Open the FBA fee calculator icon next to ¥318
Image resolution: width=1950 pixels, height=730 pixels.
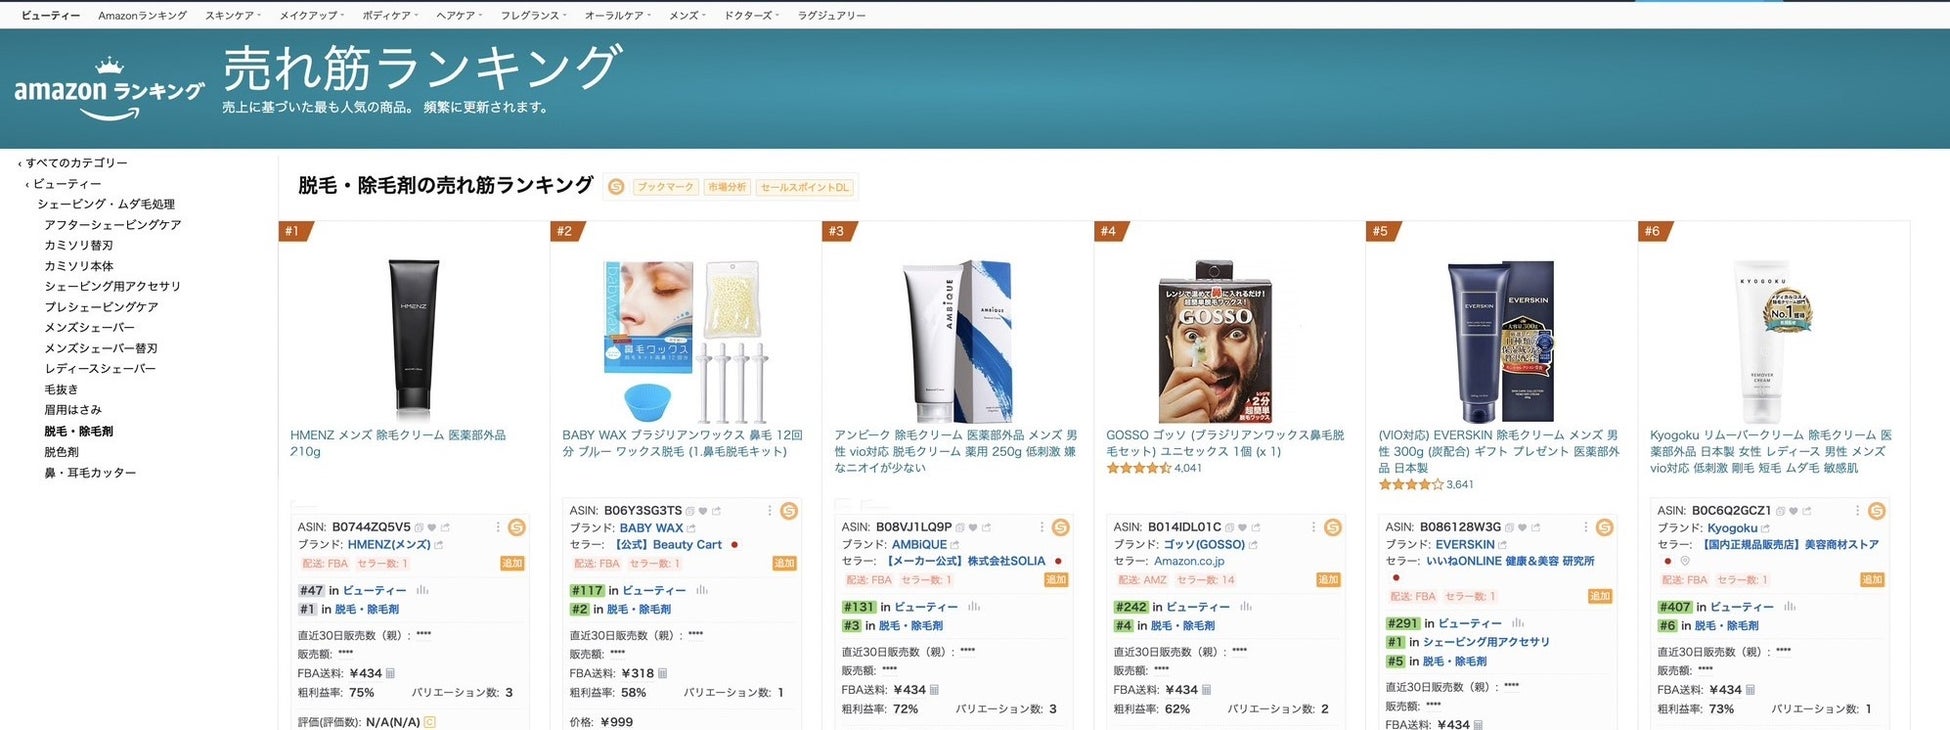click(662, 674)
